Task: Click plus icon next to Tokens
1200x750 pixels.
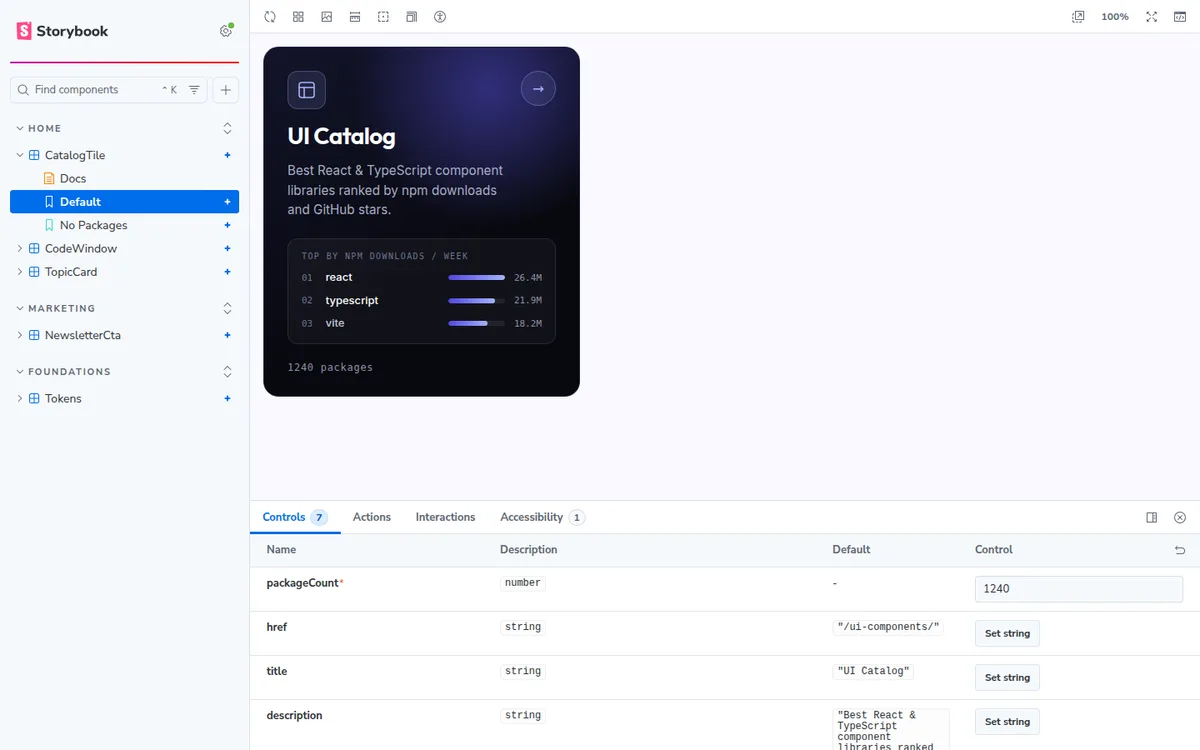Action: tap(227, 398)
